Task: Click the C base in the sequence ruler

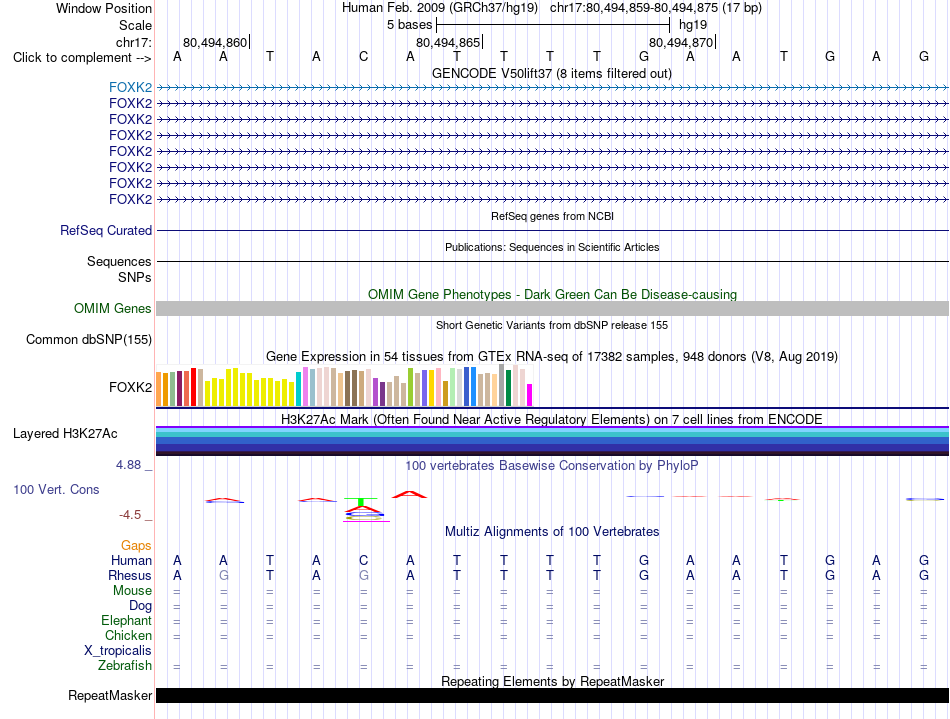Action: point(364,57)
